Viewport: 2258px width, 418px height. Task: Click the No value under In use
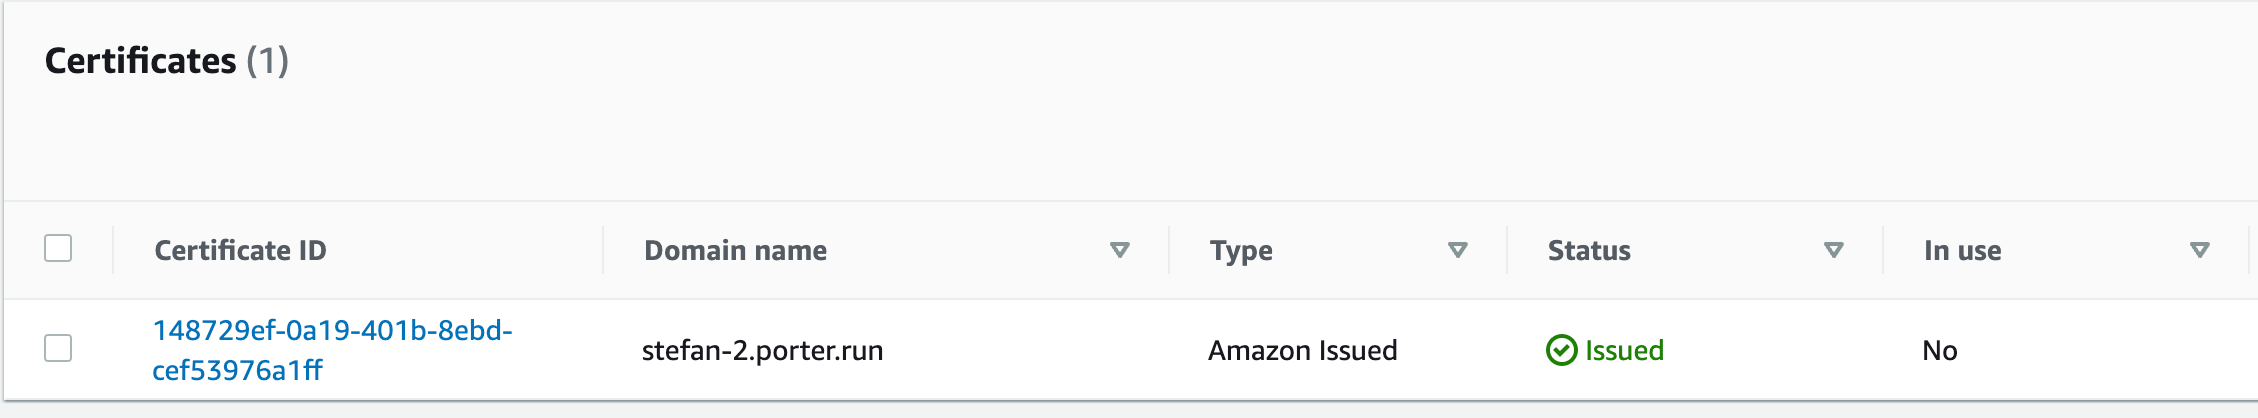point(1939,350)
